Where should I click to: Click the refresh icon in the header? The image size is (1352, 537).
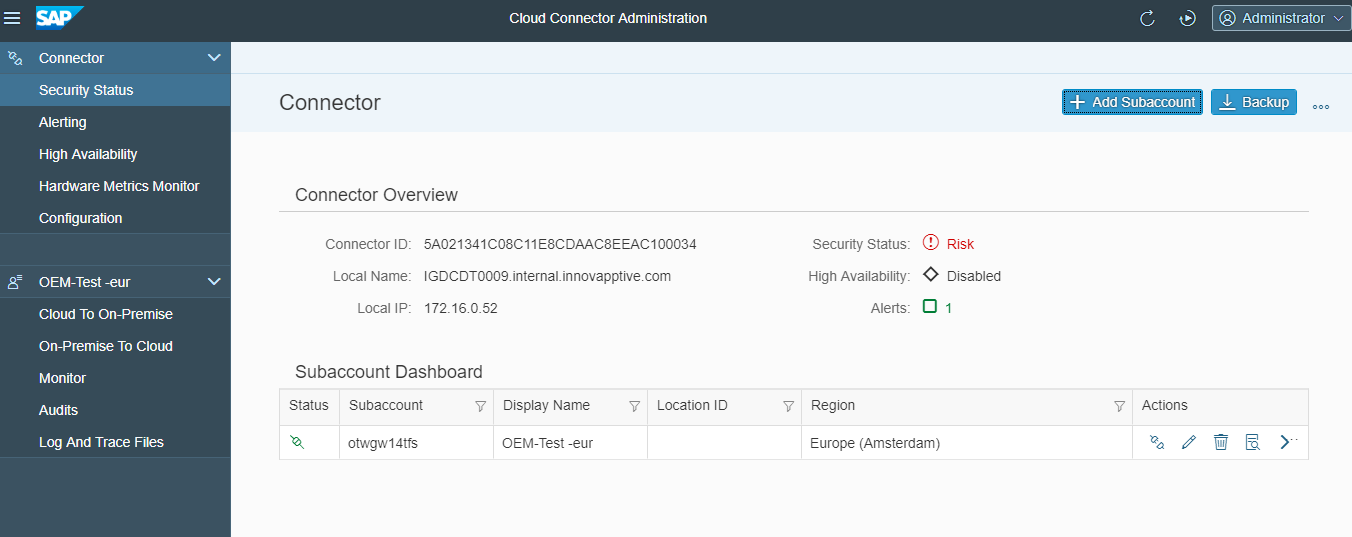(1147, 18)
